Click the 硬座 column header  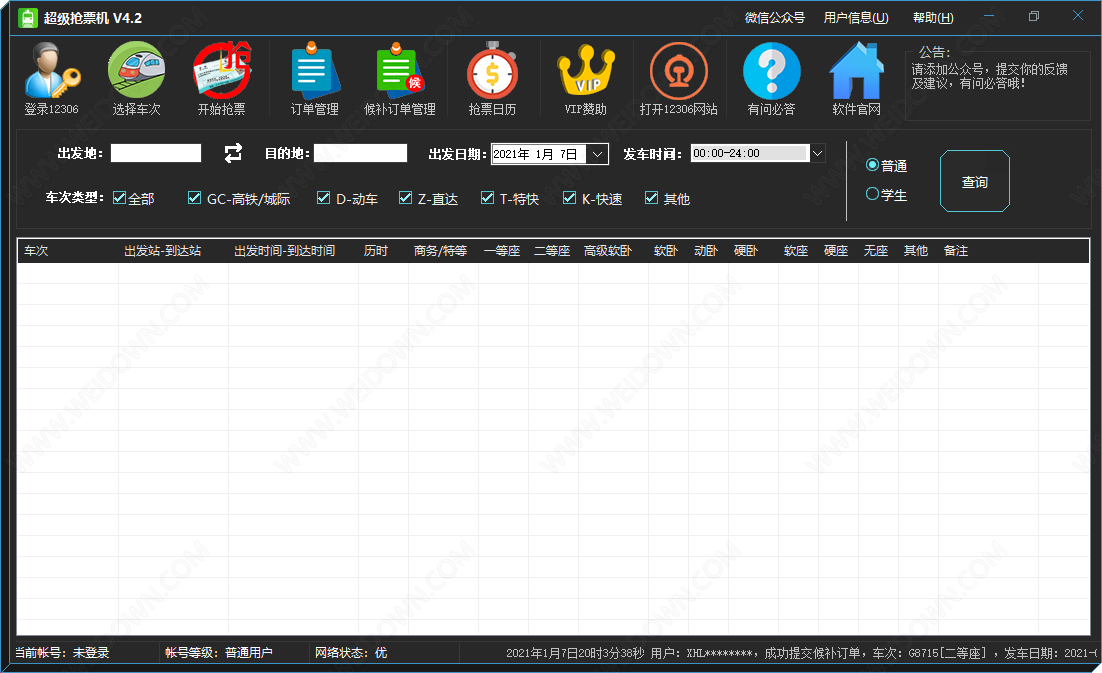pos(836,251)
